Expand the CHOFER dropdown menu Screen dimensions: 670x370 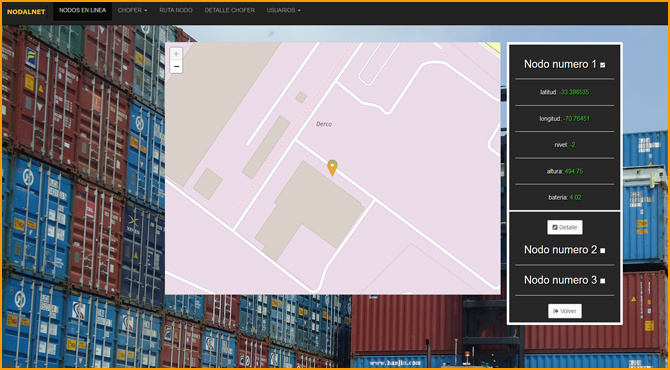132,10
